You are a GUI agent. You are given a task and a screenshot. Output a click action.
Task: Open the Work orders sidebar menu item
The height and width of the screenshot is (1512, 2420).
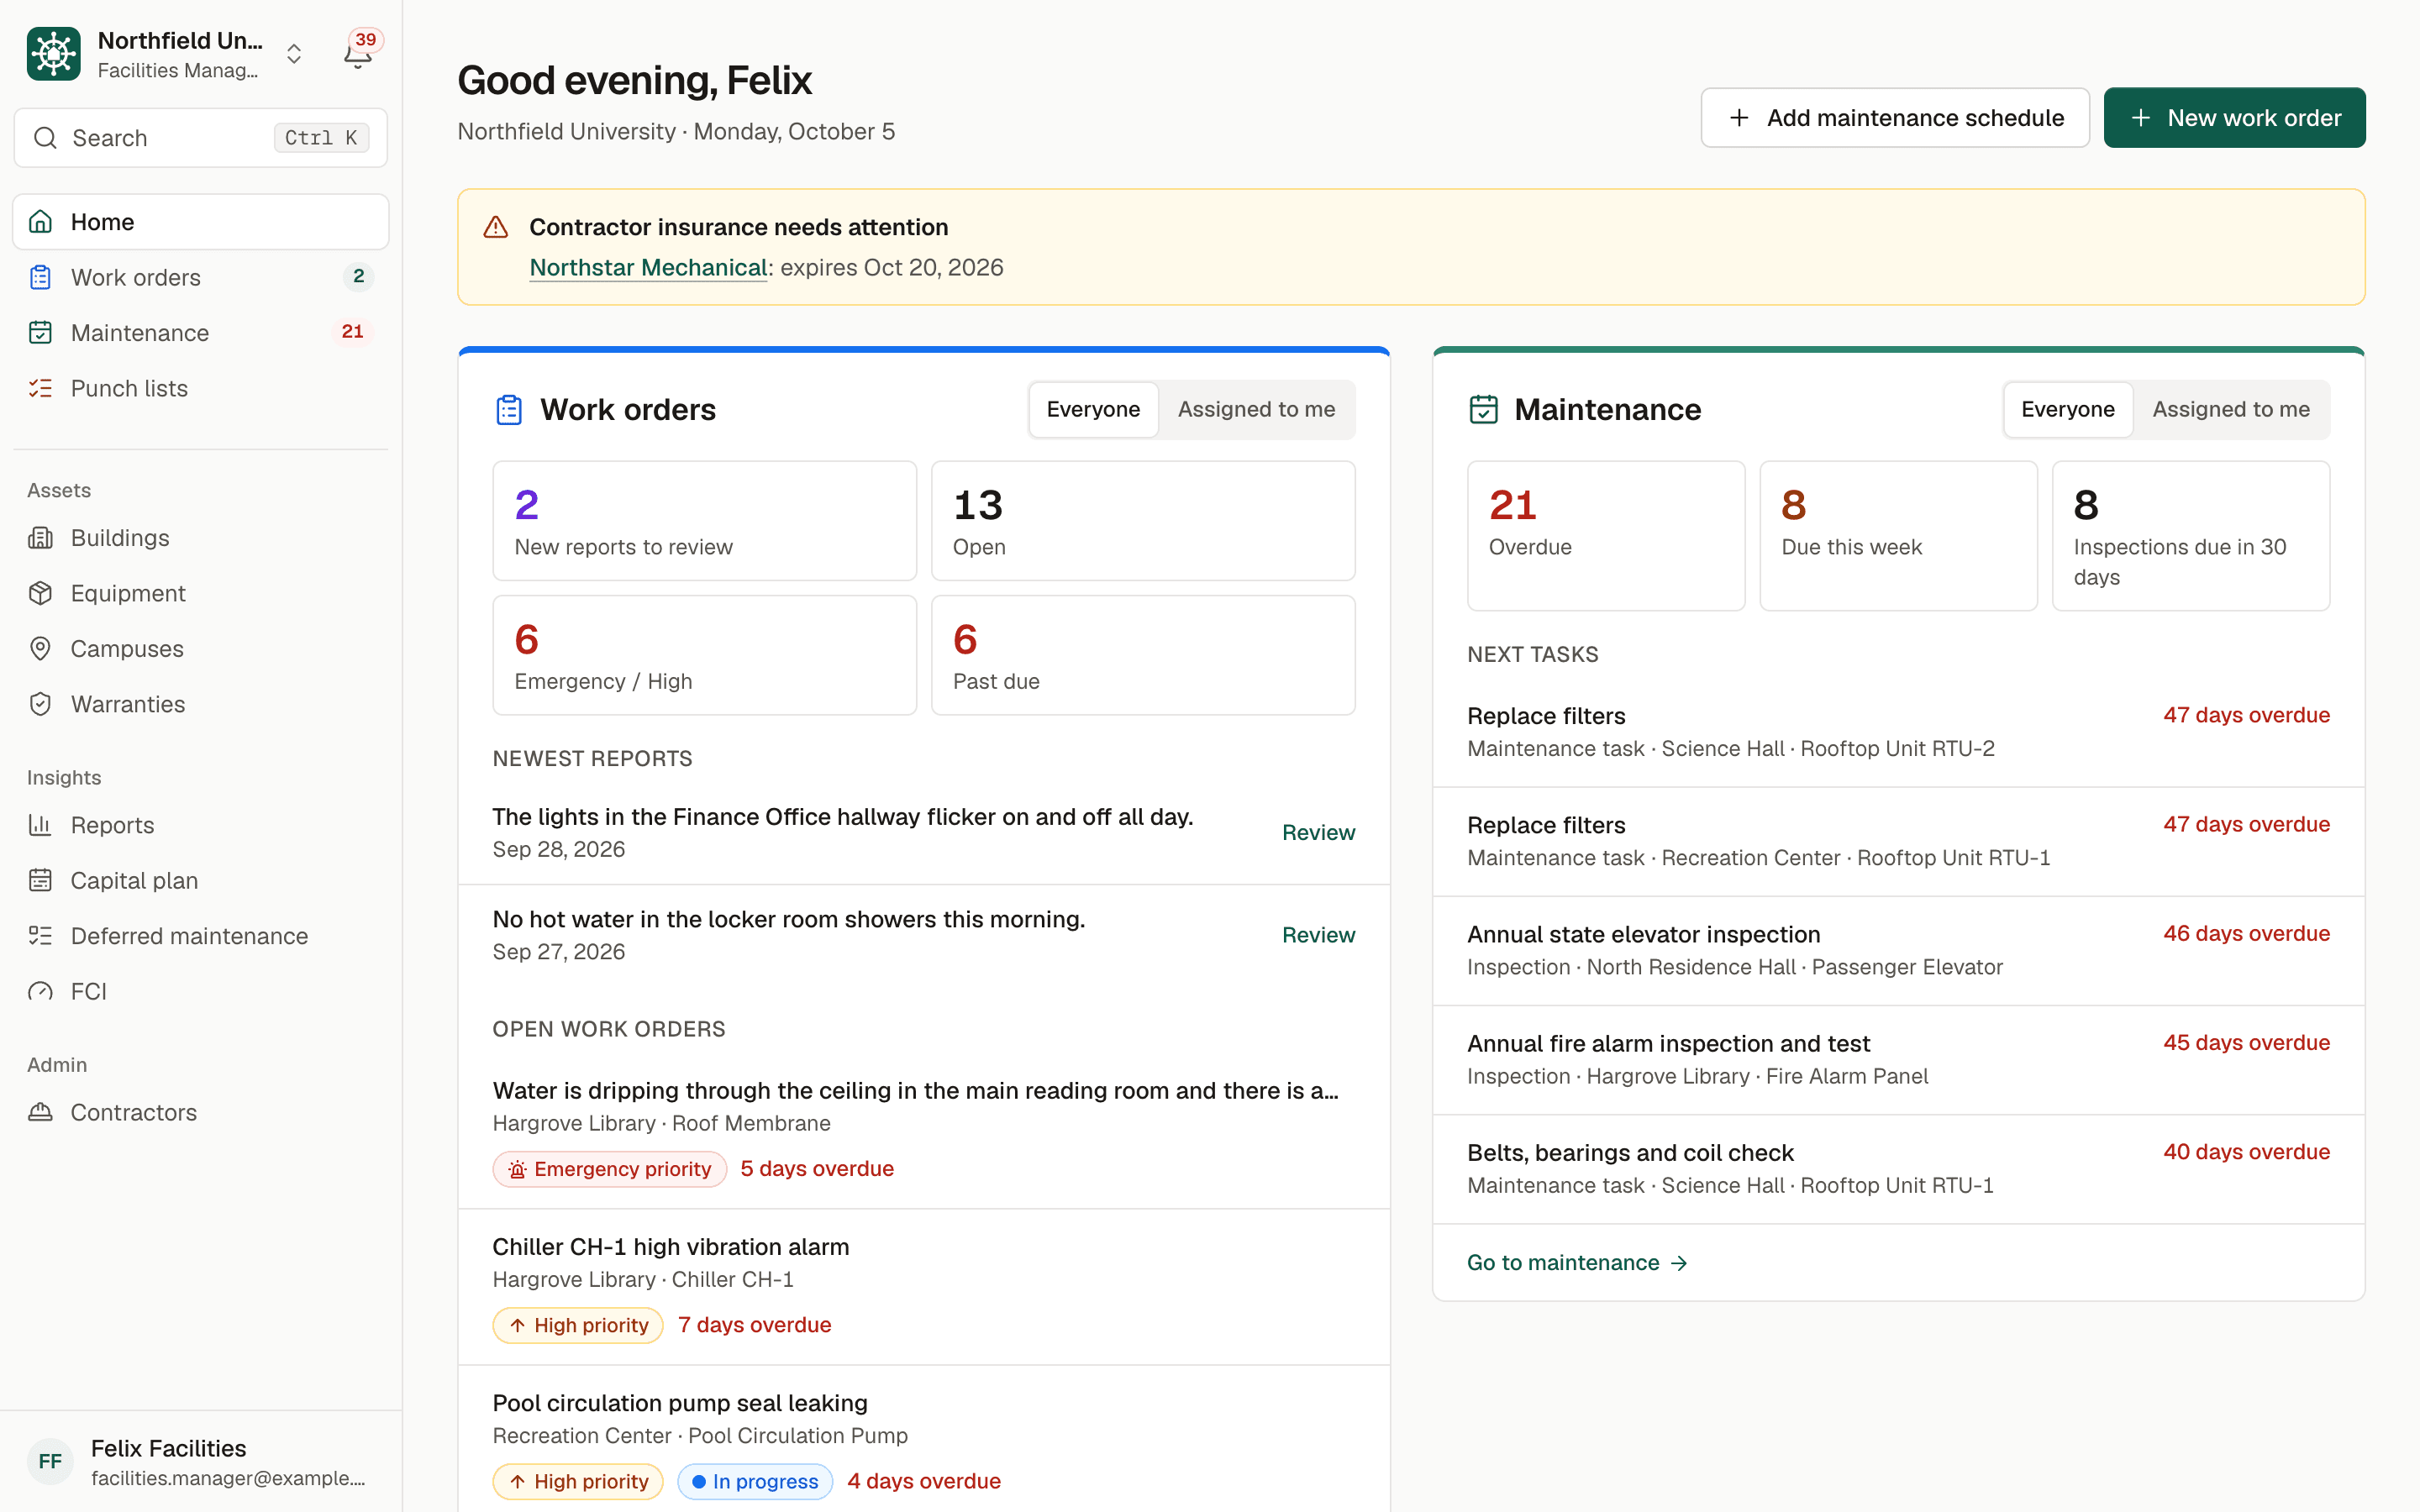(201, 277)
